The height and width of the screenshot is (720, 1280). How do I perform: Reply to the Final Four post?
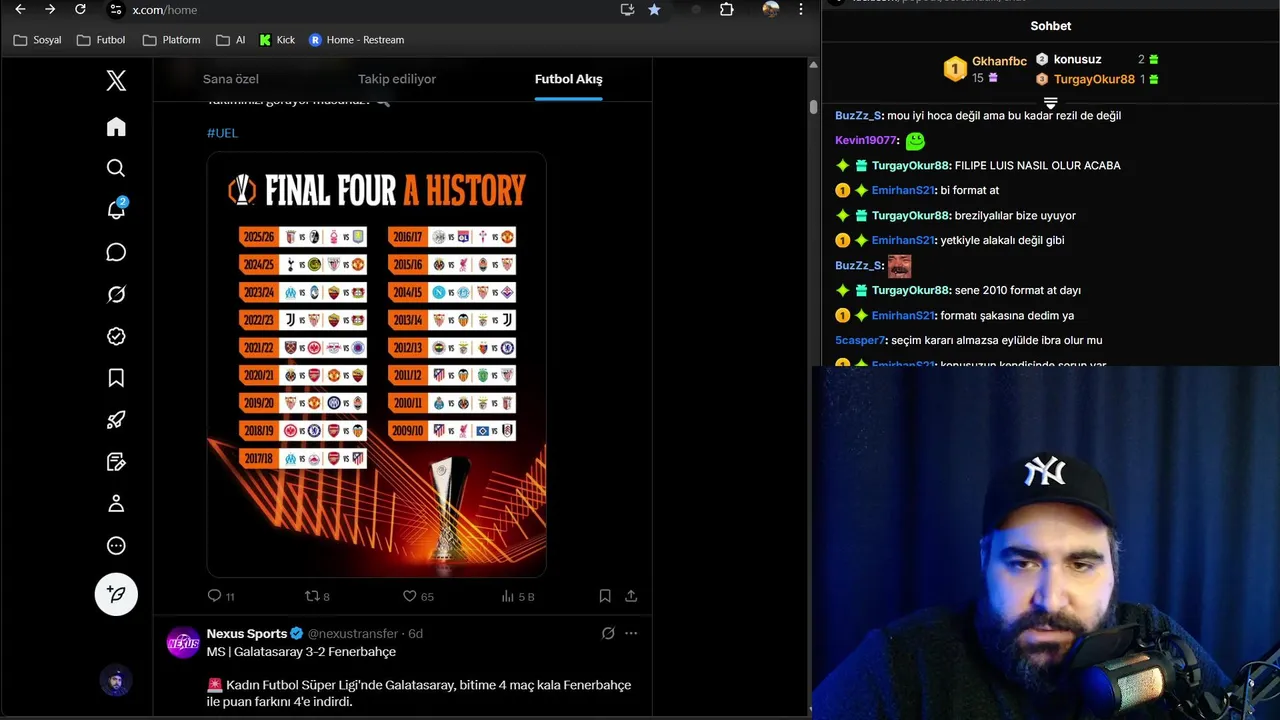coord(220,596)
